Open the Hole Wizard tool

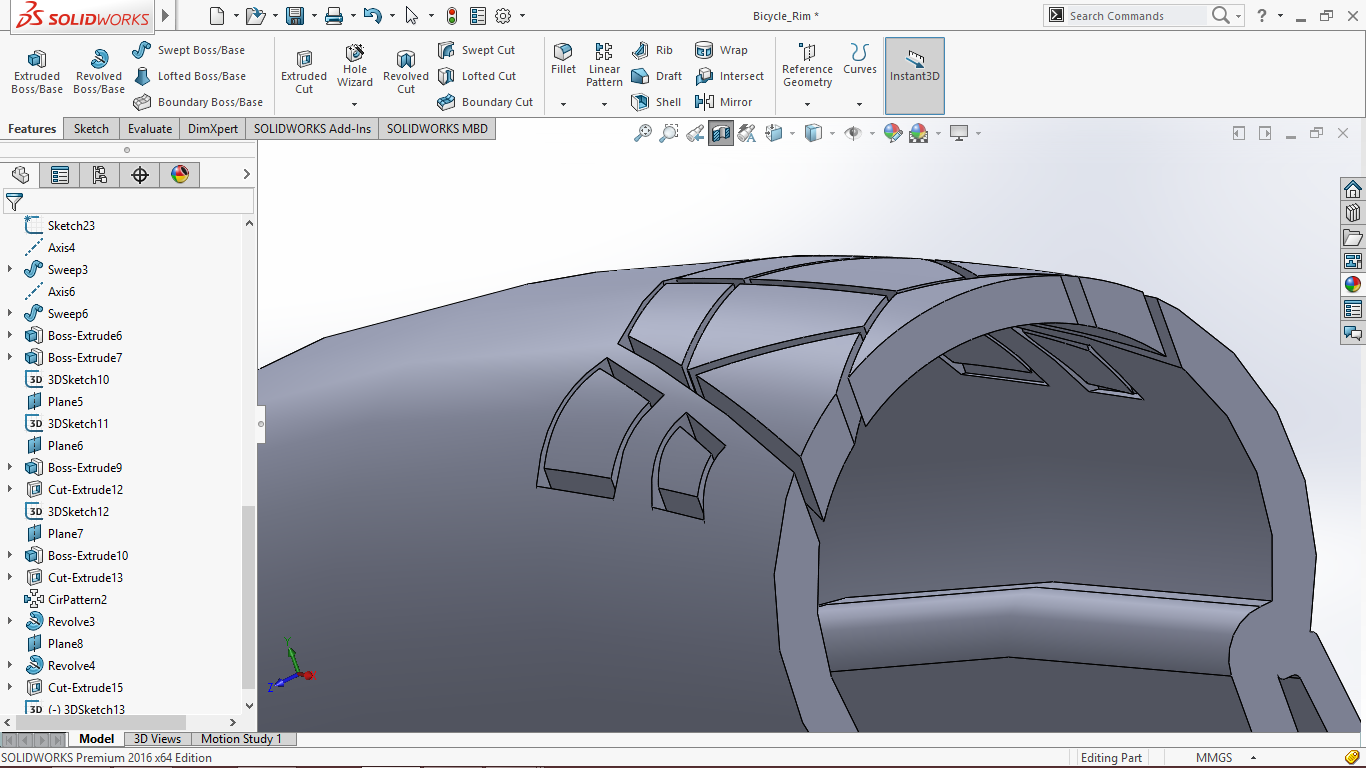(x=355, y=66)
